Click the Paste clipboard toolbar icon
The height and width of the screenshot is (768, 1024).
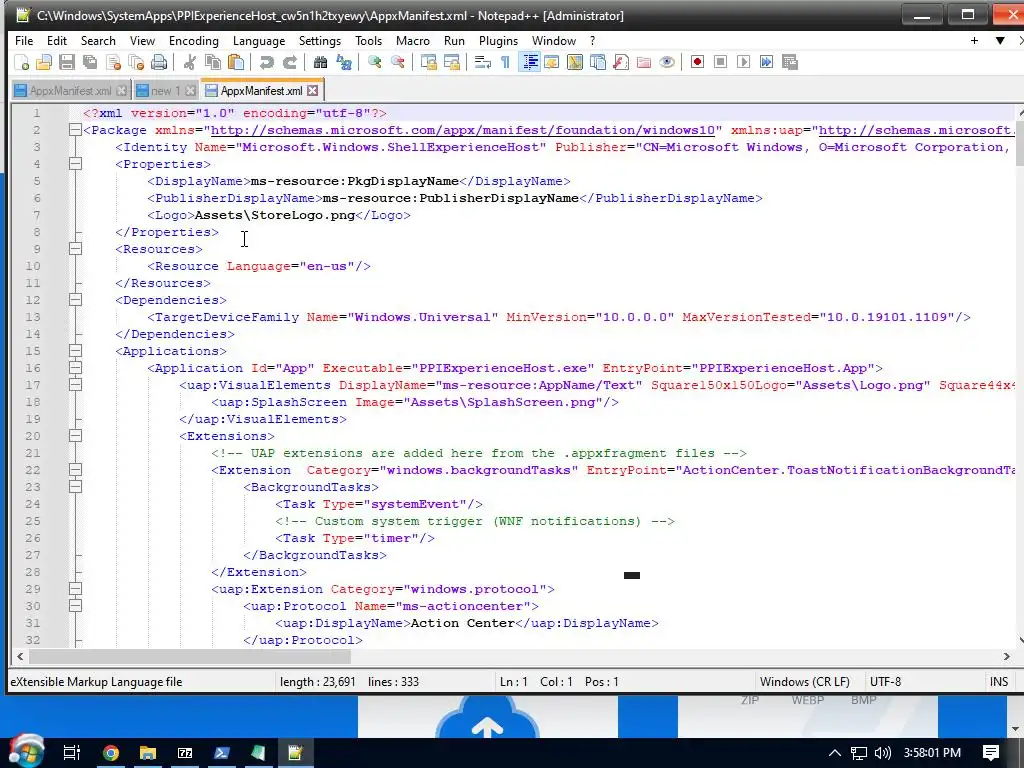236,62
